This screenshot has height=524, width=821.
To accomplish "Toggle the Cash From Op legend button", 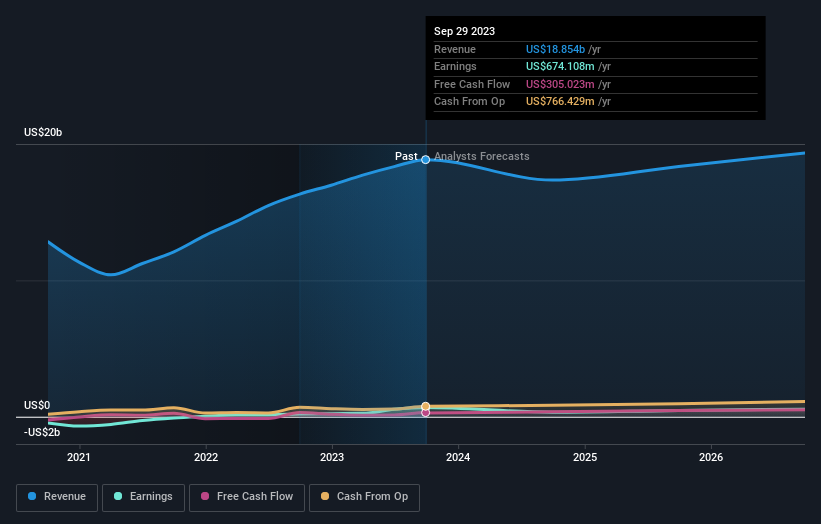I will [364, 497].
